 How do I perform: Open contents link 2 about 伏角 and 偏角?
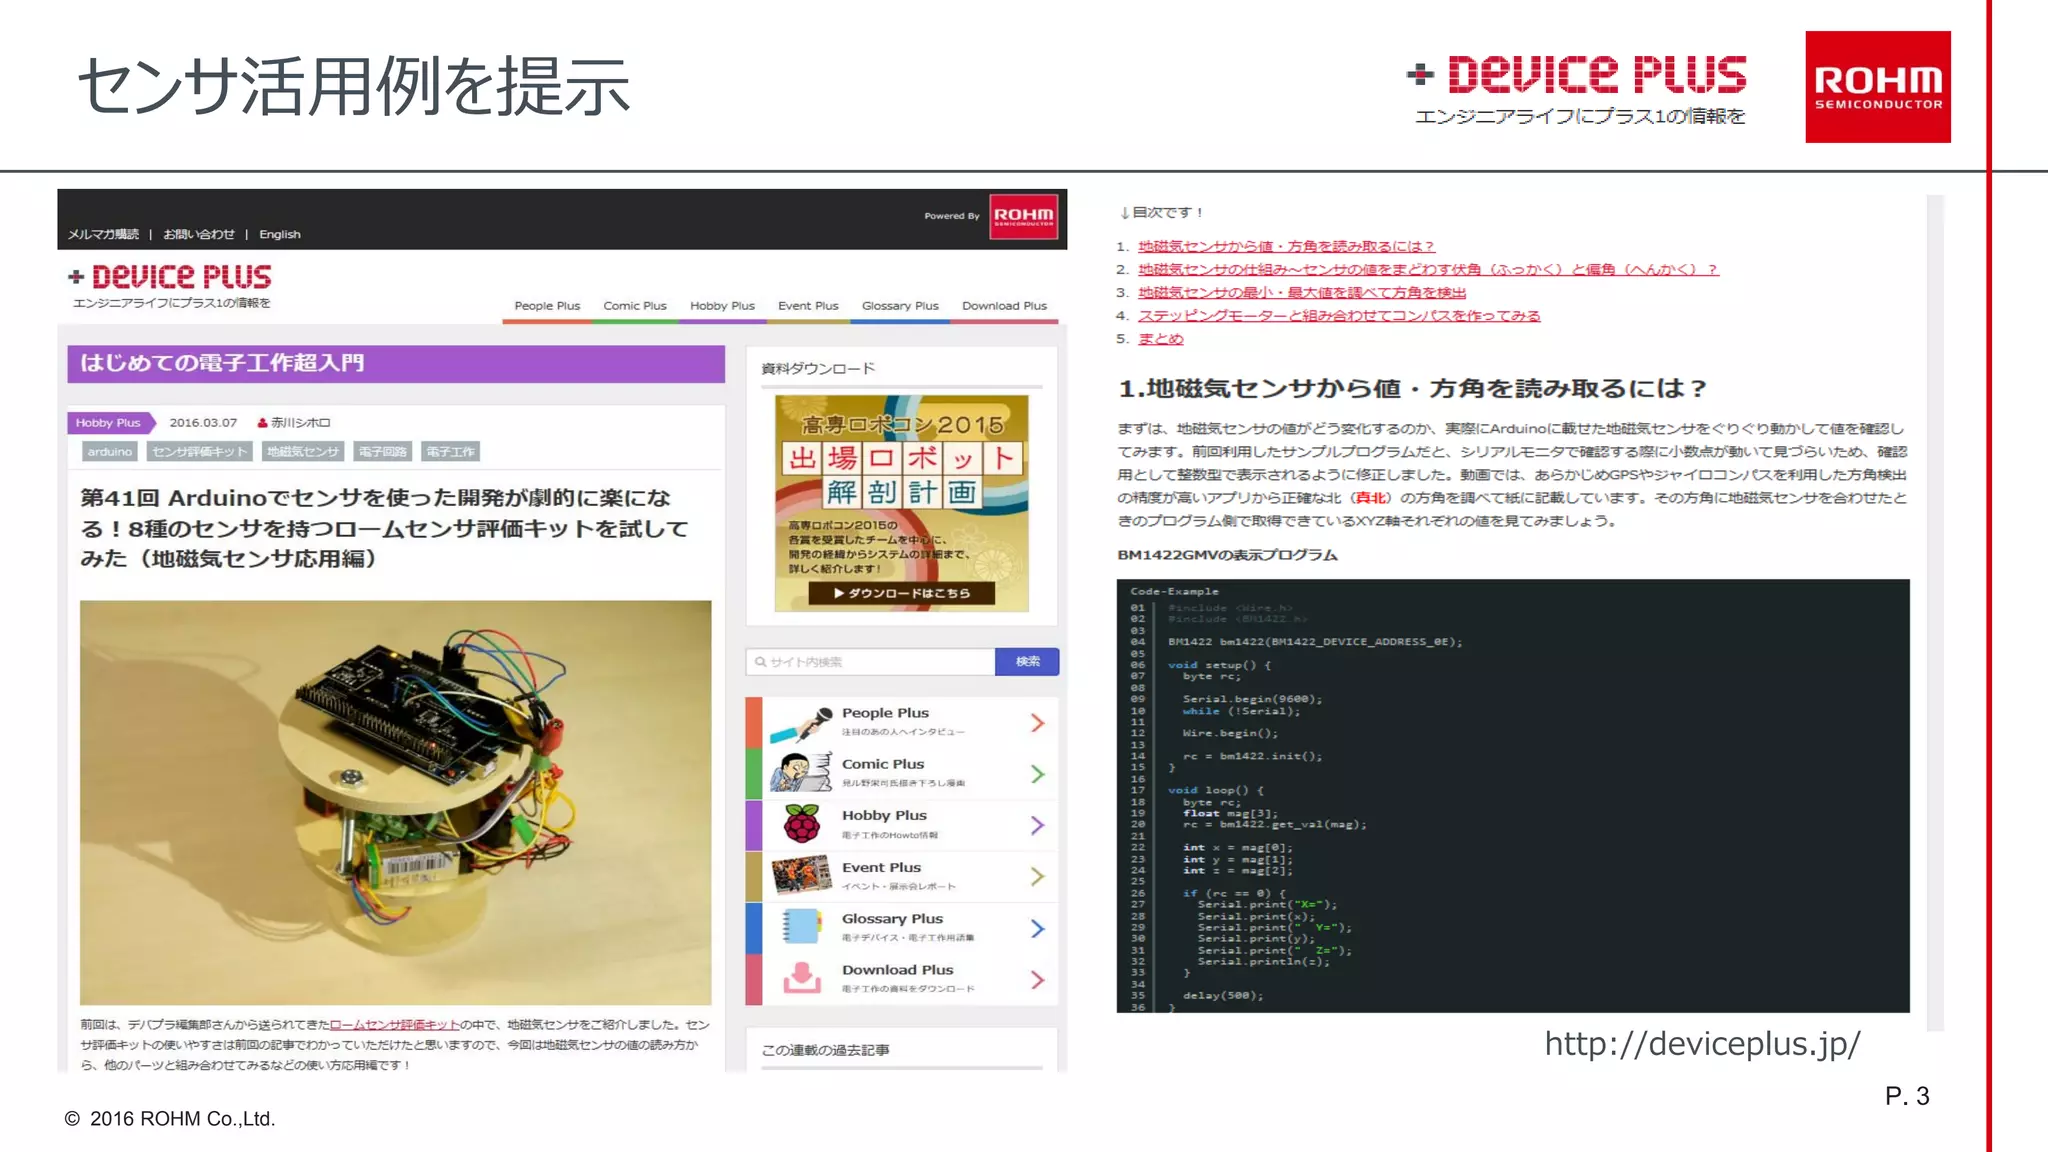1428,270
